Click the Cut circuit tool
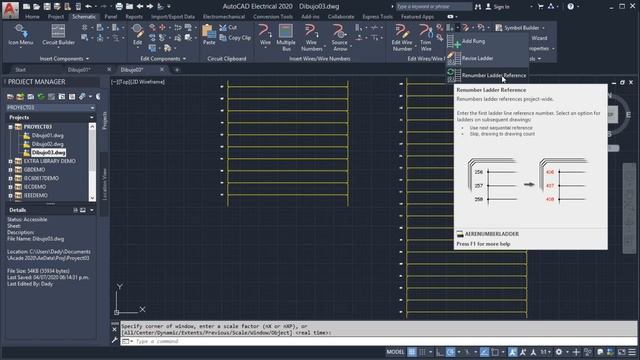640x360 pixels. point(228,27)
